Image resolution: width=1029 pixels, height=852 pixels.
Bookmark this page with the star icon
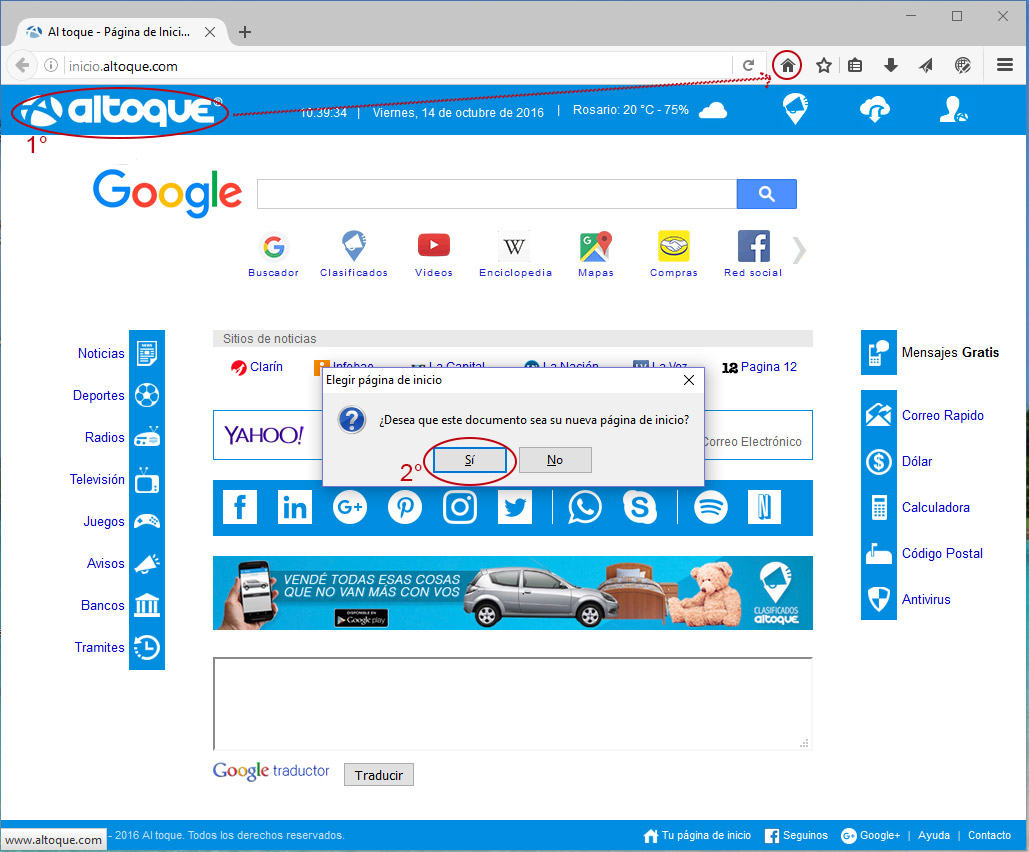pyautogui.click(x=824, y=66)
